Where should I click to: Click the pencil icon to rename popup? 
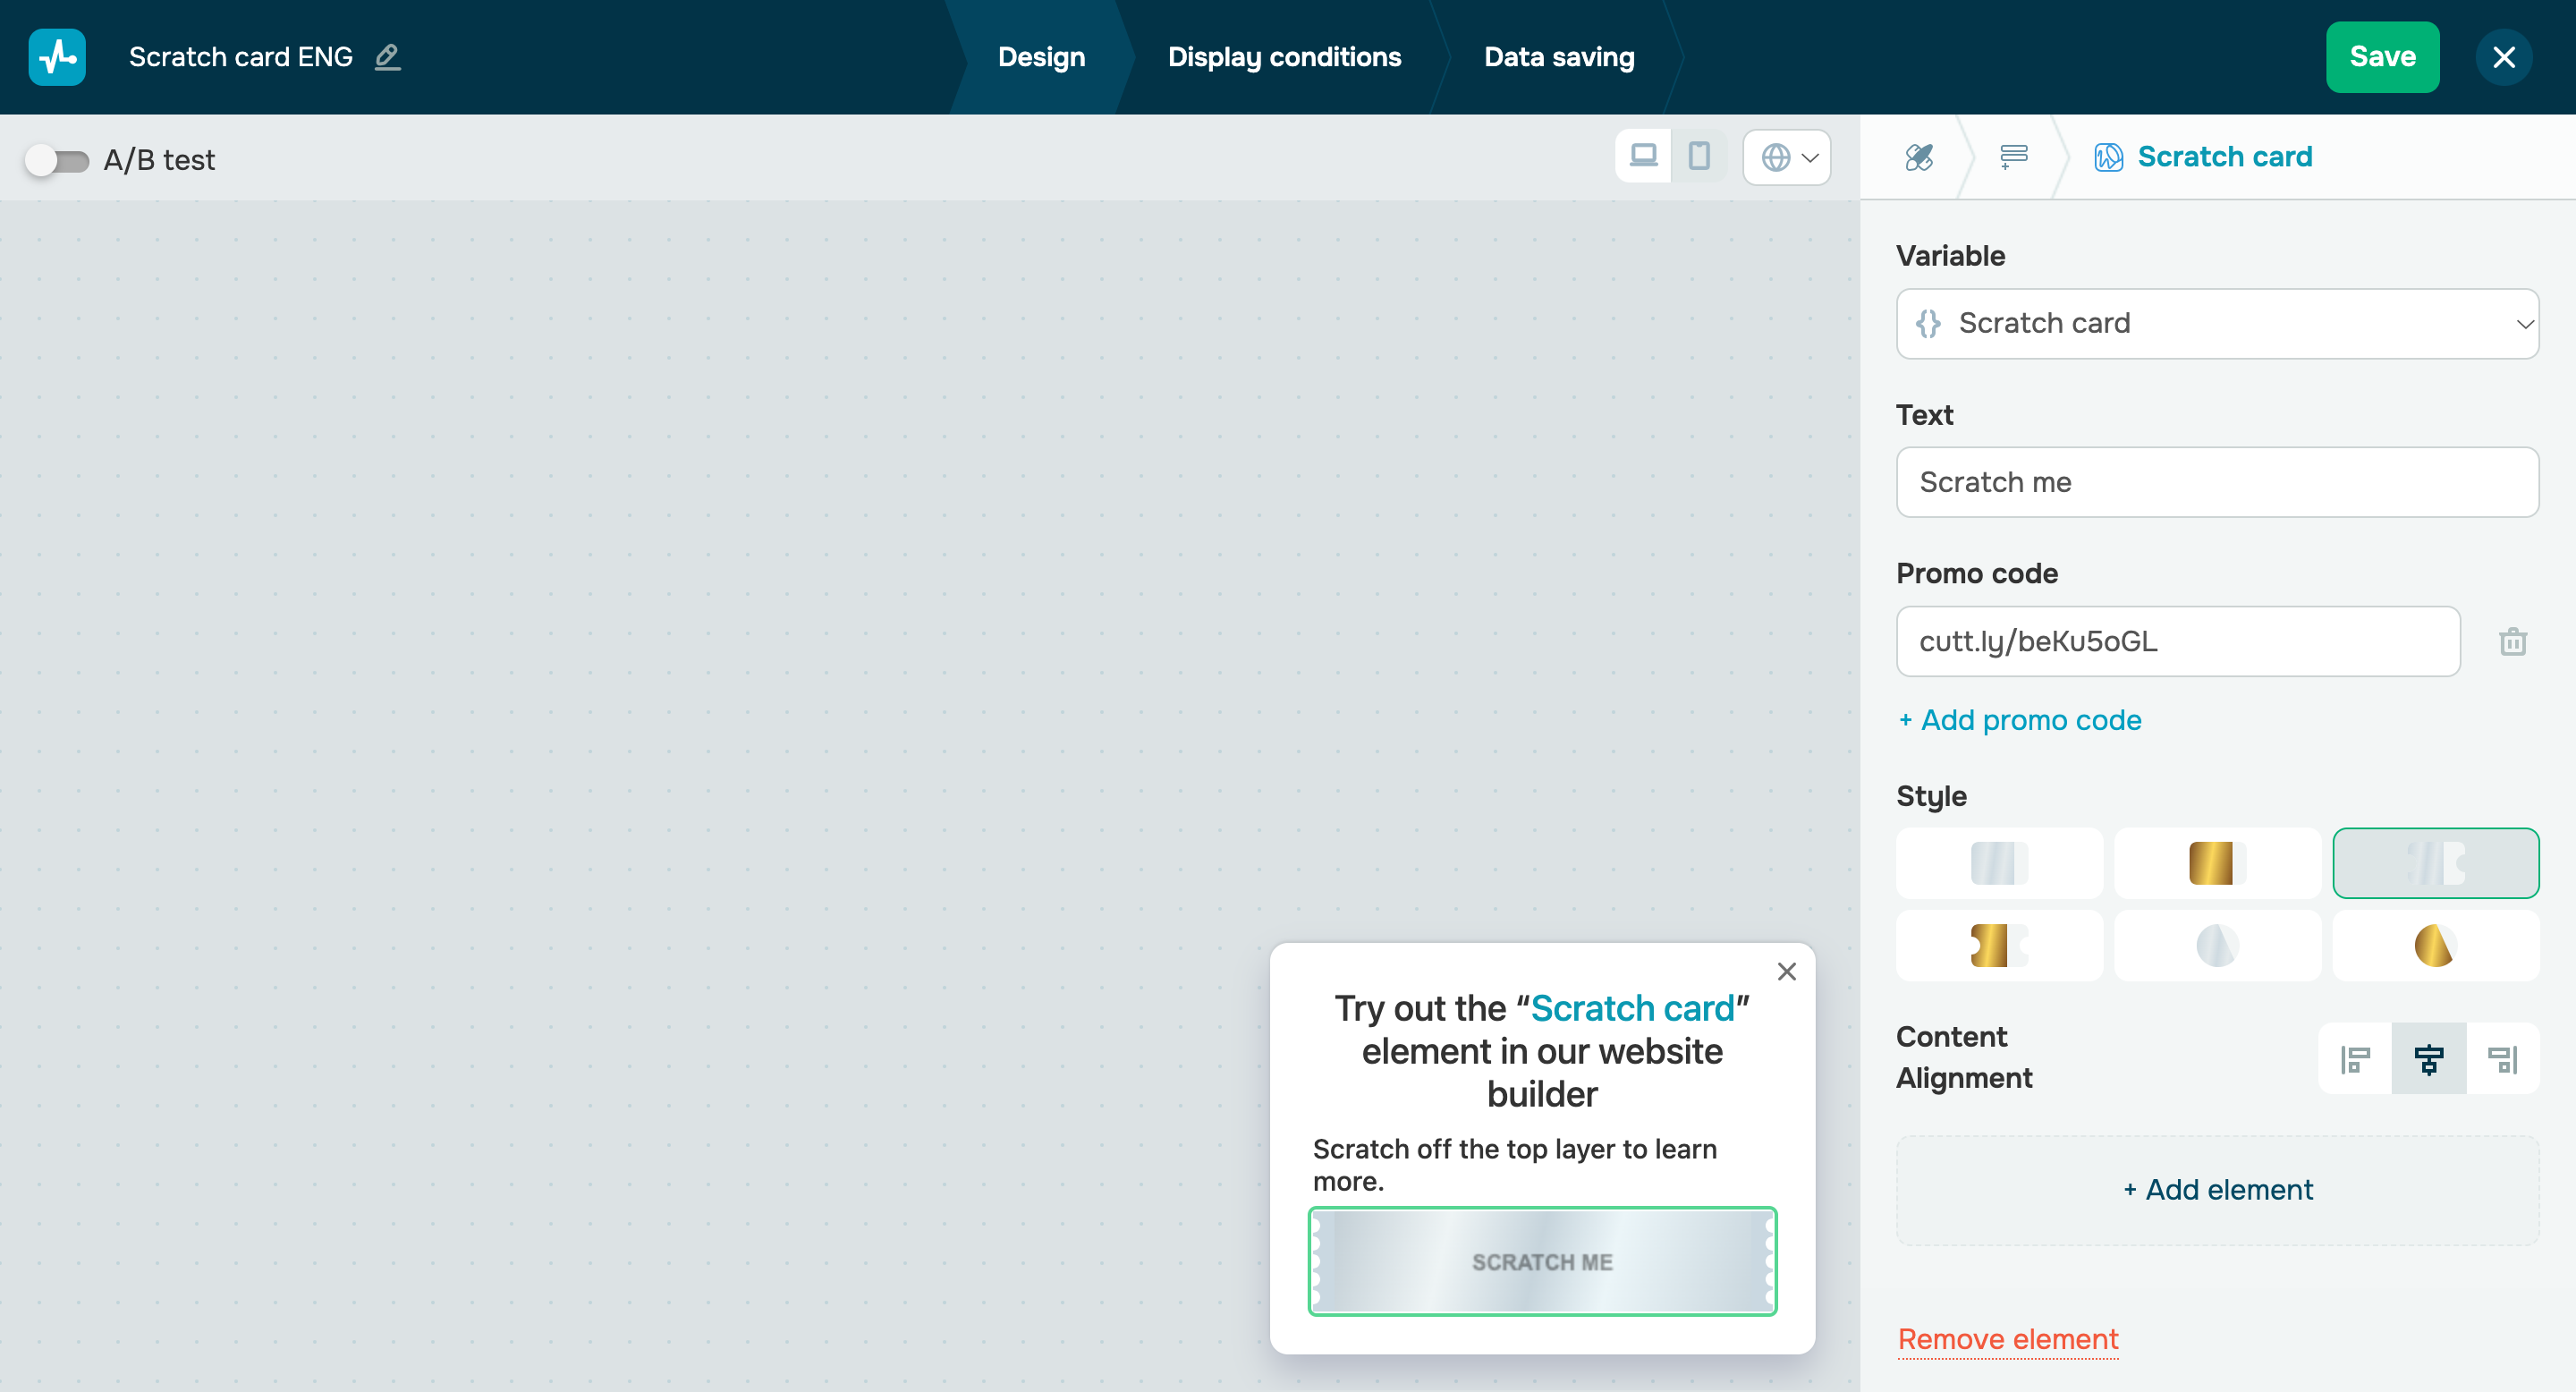pos(387,57)
